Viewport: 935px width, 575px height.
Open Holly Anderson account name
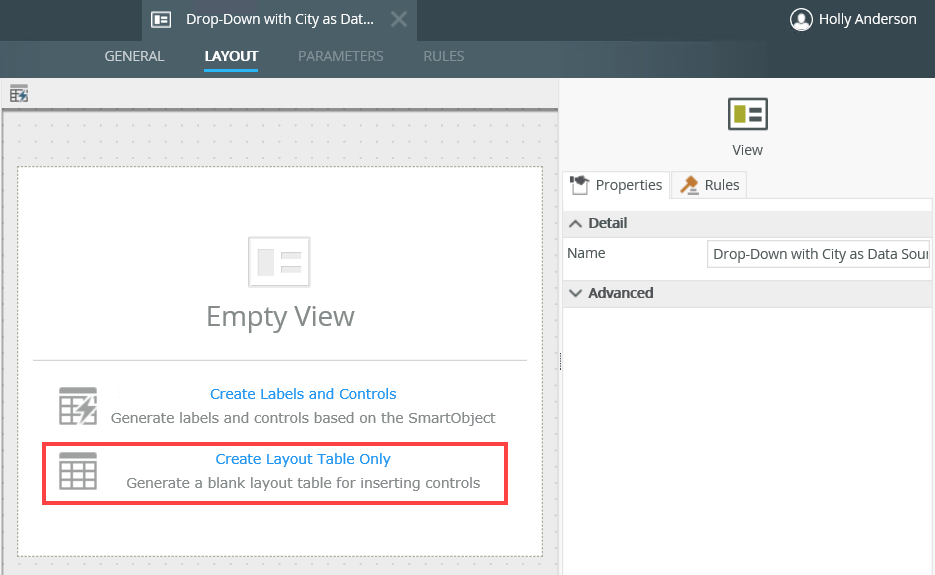click(868, 19)
